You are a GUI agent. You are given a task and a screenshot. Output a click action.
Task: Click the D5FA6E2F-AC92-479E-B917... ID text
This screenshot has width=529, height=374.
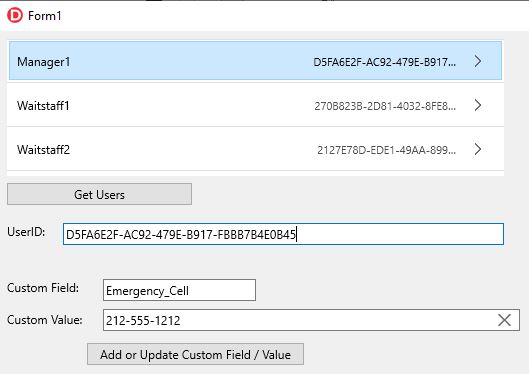(x=385, y=62)
